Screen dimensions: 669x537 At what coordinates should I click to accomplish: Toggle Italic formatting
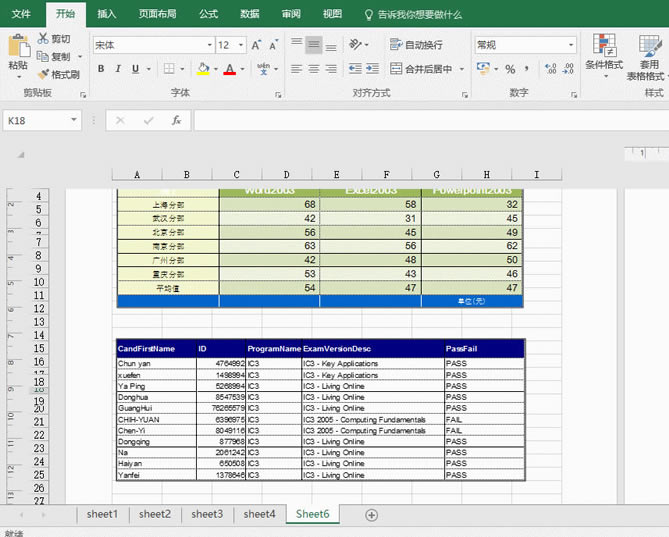tap(118, 69)
